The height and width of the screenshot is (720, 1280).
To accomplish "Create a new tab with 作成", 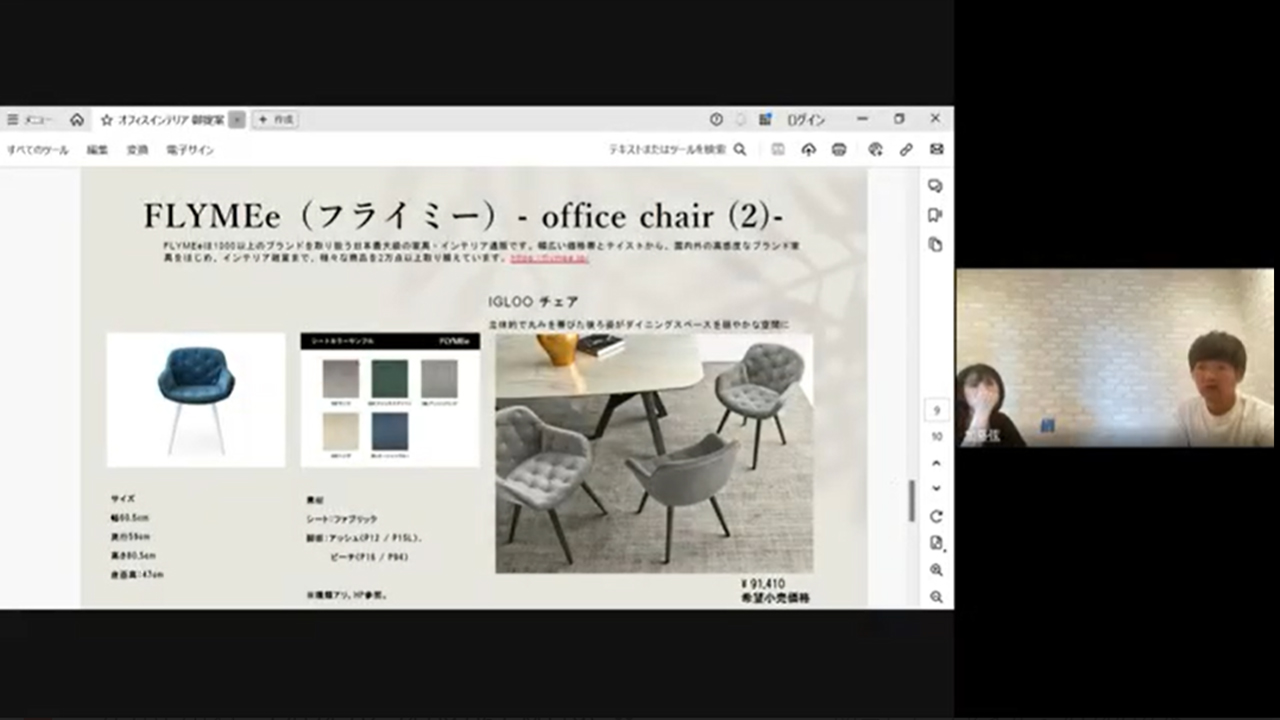I will (275, 120).
